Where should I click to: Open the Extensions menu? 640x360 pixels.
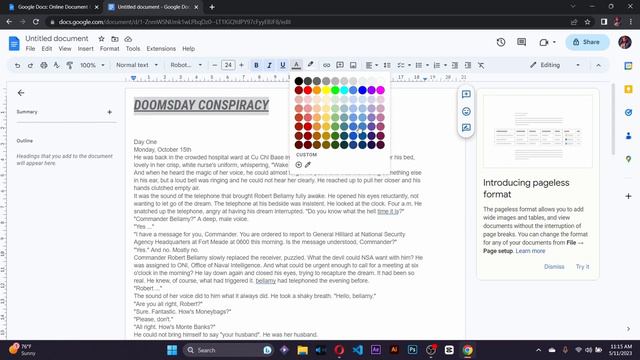click(161, 49)
